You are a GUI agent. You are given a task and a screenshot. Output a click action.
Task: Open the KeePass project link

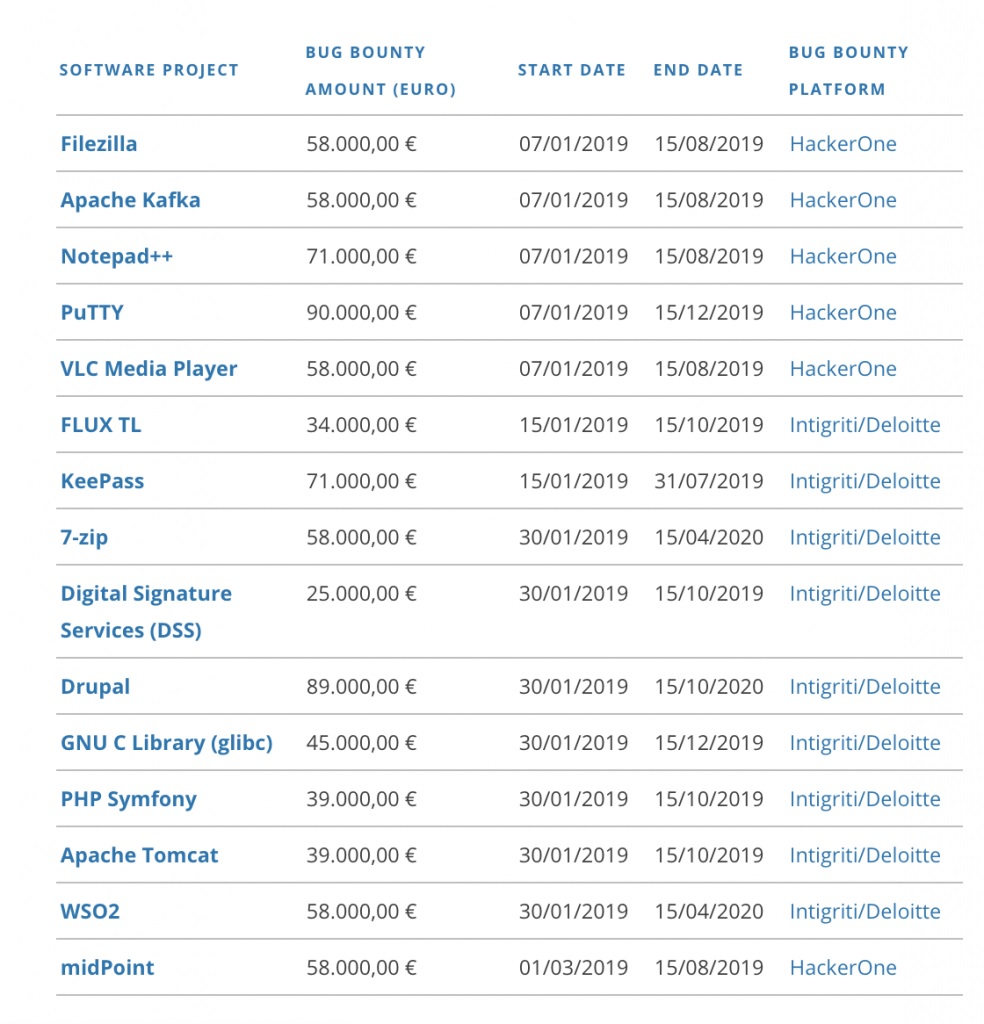pos(102,481)
